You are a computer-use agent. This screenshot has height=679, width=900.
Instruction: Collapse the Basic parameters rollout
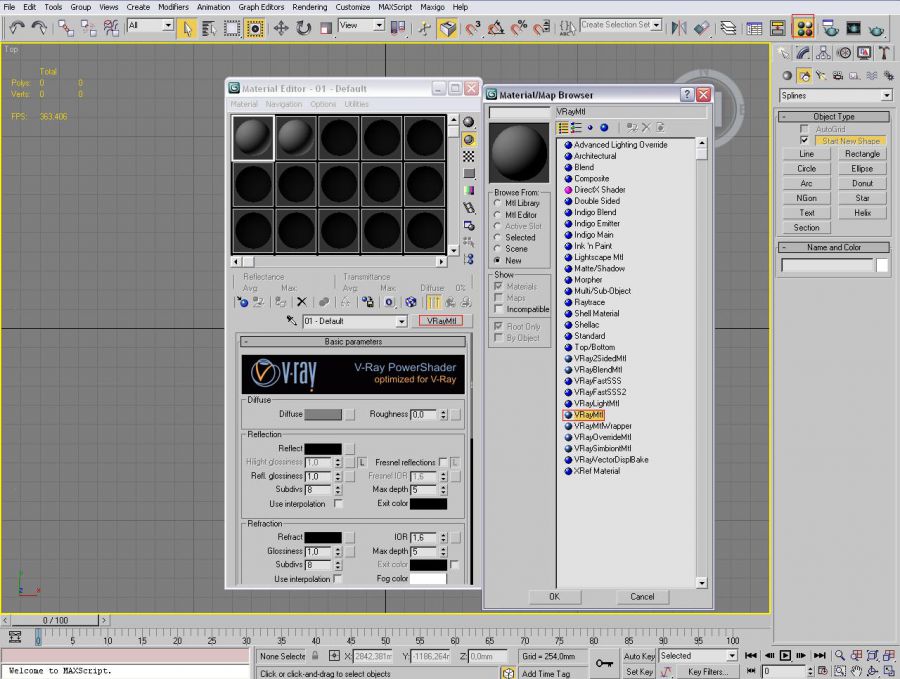pos(353,342)
